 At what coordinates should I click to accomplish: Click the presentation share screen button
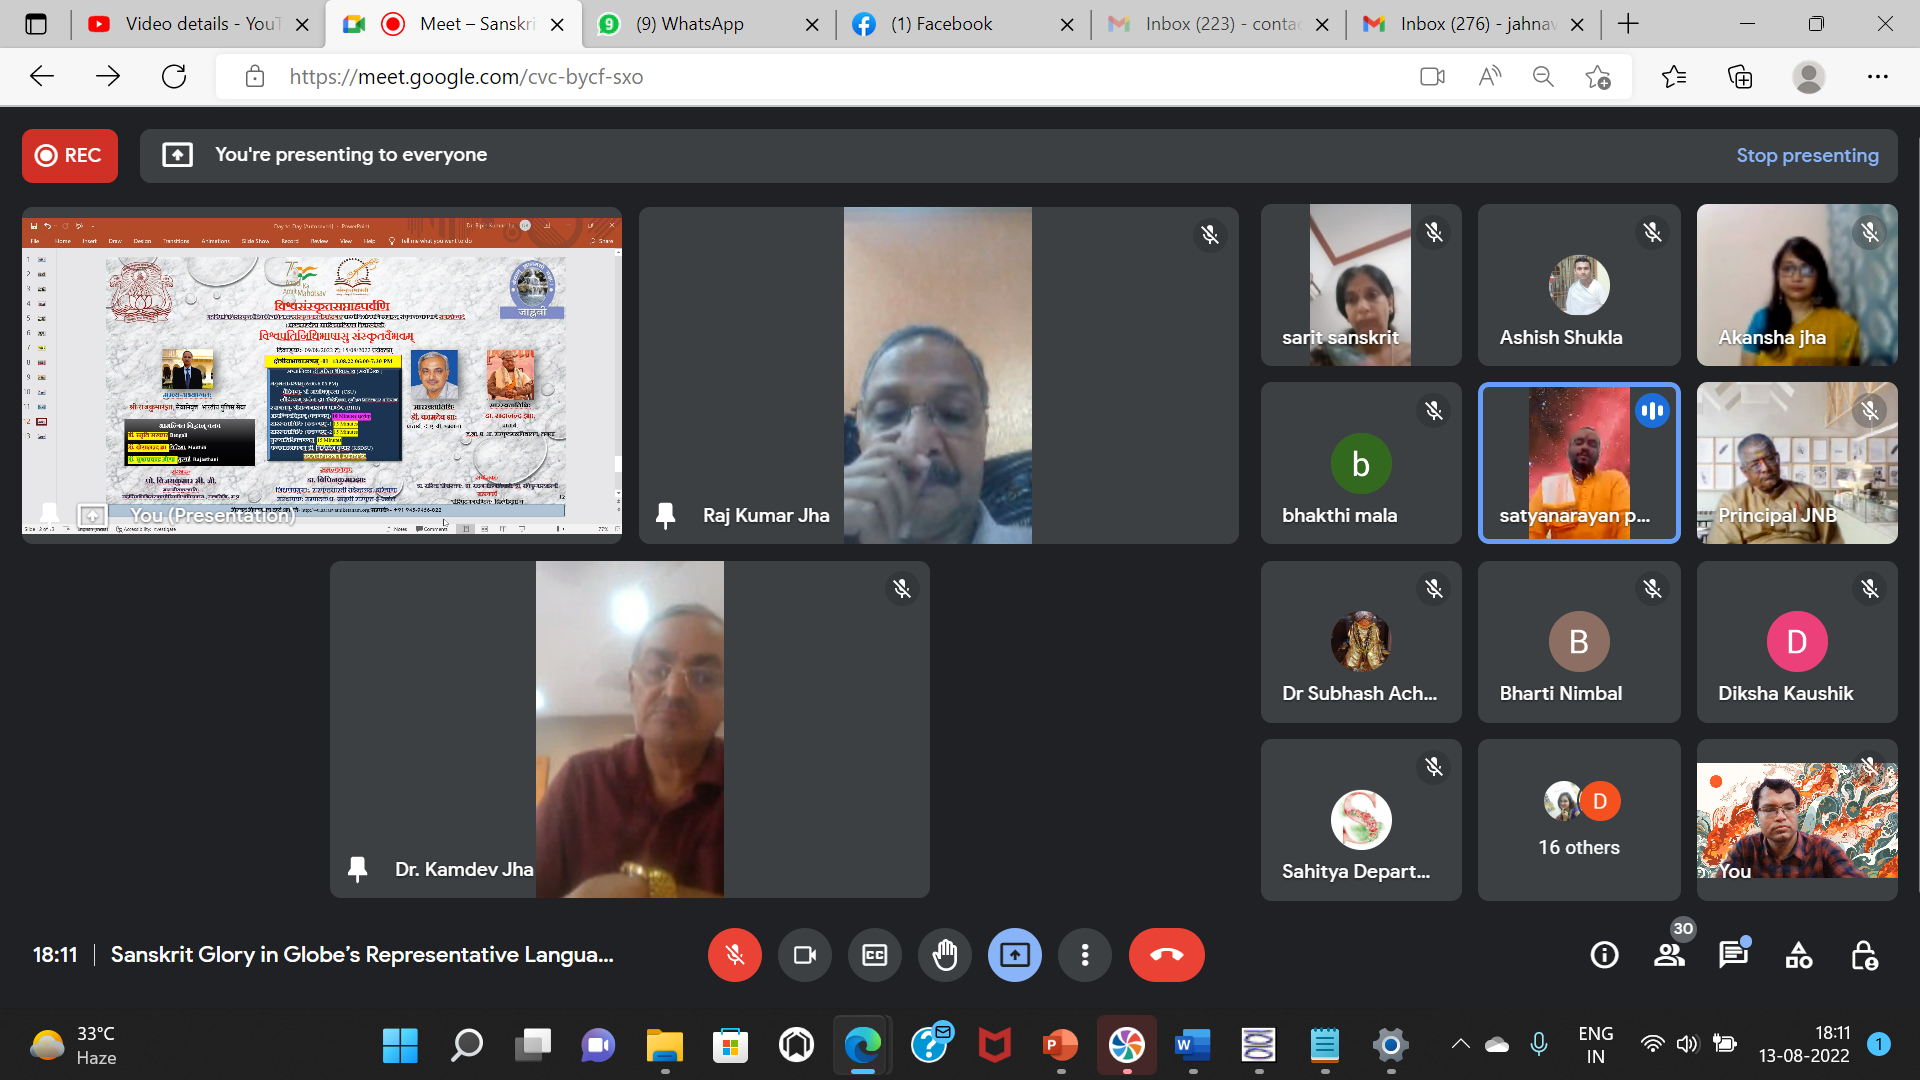tap(1014, 955)
